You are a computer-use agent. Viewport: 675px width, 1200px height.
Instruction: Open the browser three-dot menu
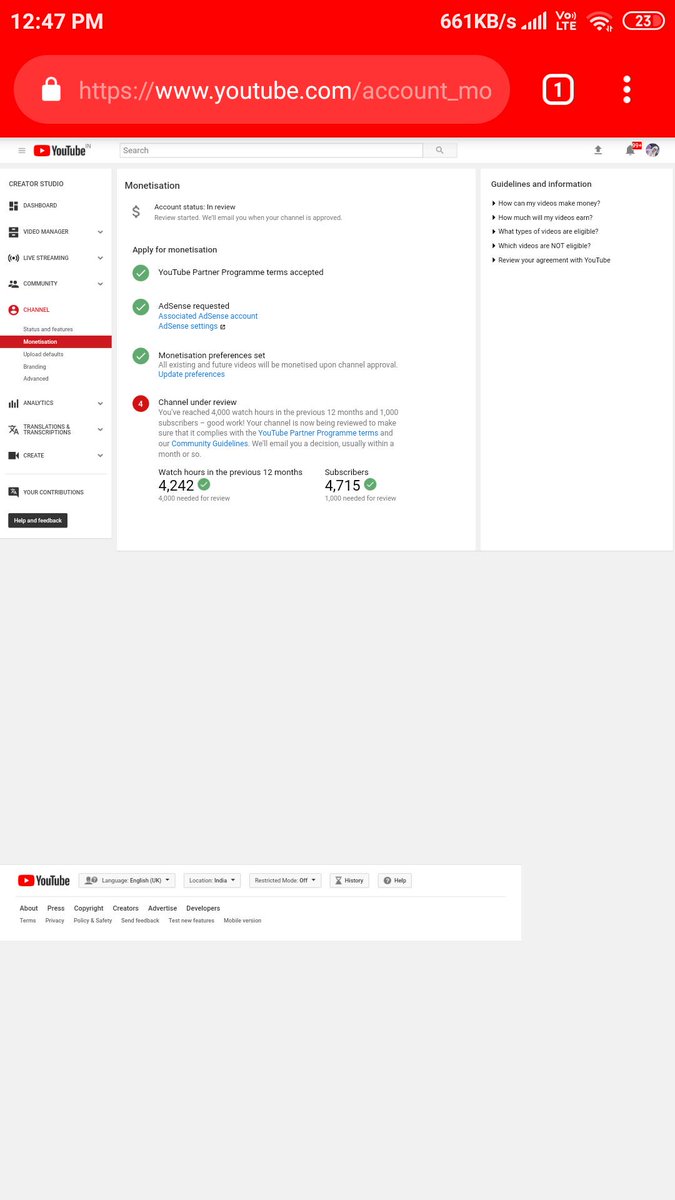coord(627,90)
